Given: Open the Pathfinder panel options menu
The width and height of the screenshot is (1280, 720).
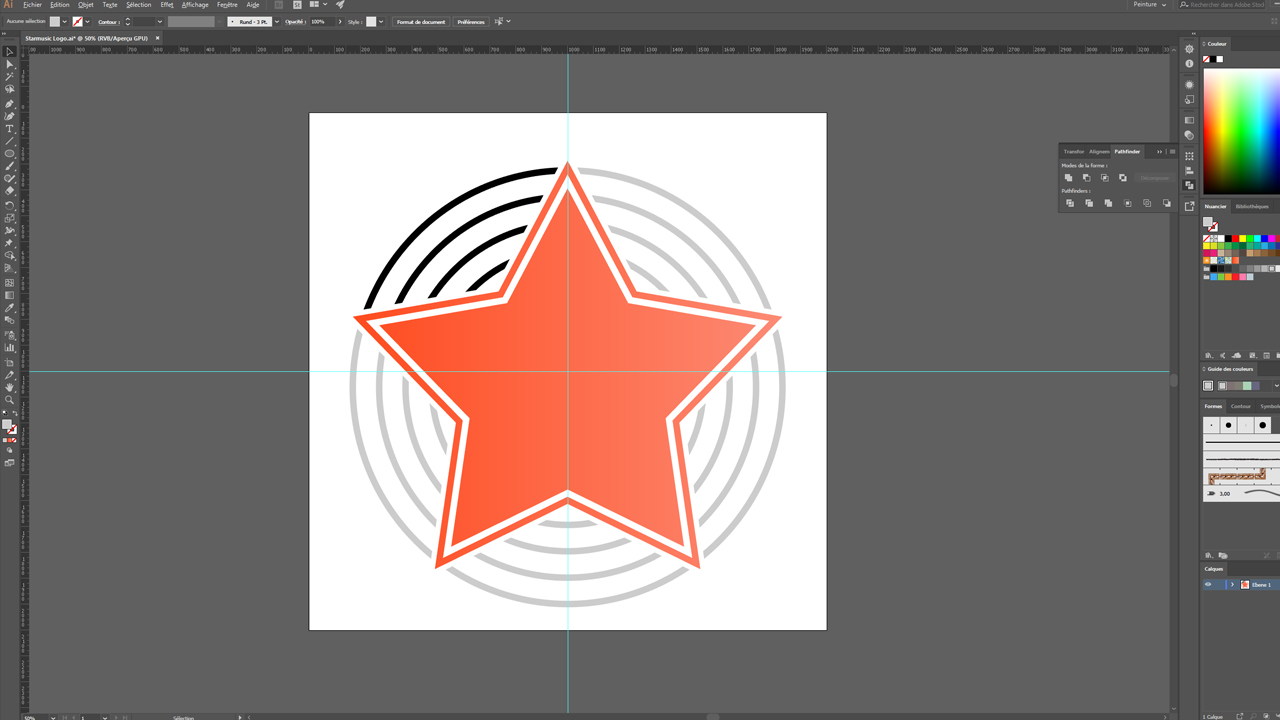Looking at the screenshot, I should [1172, 152].
